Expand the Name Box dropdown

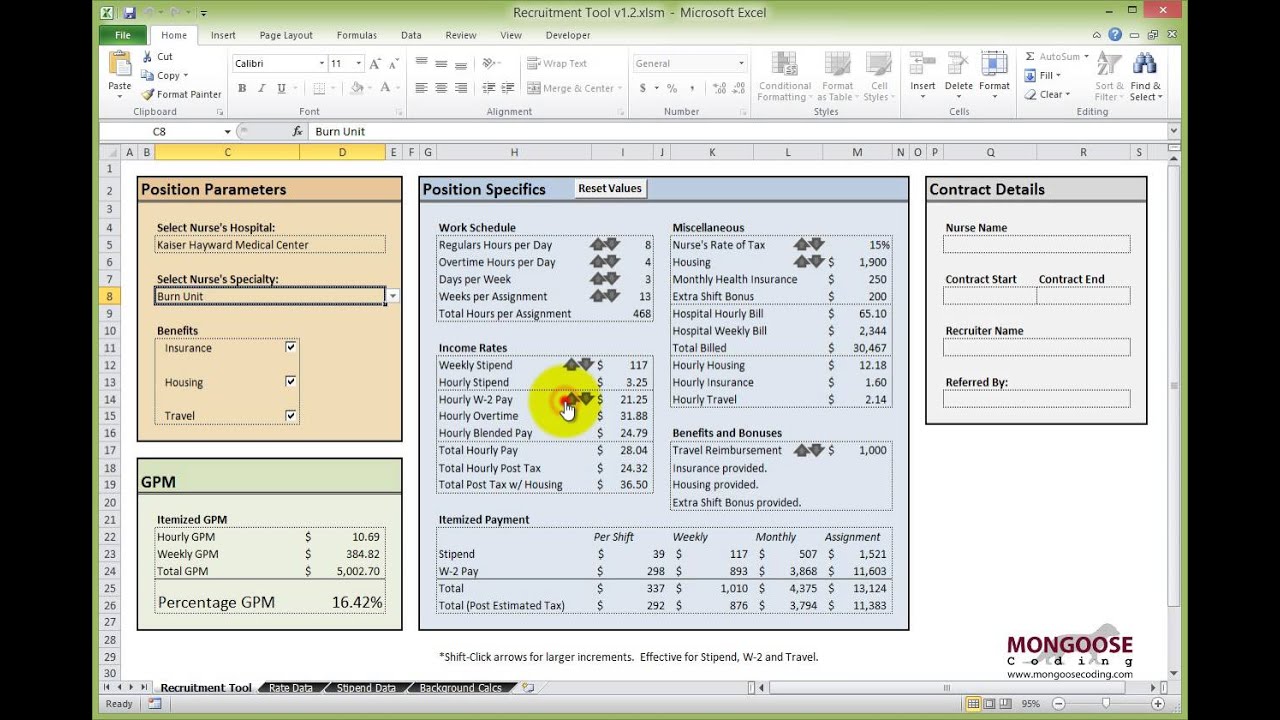pos(228,131)
